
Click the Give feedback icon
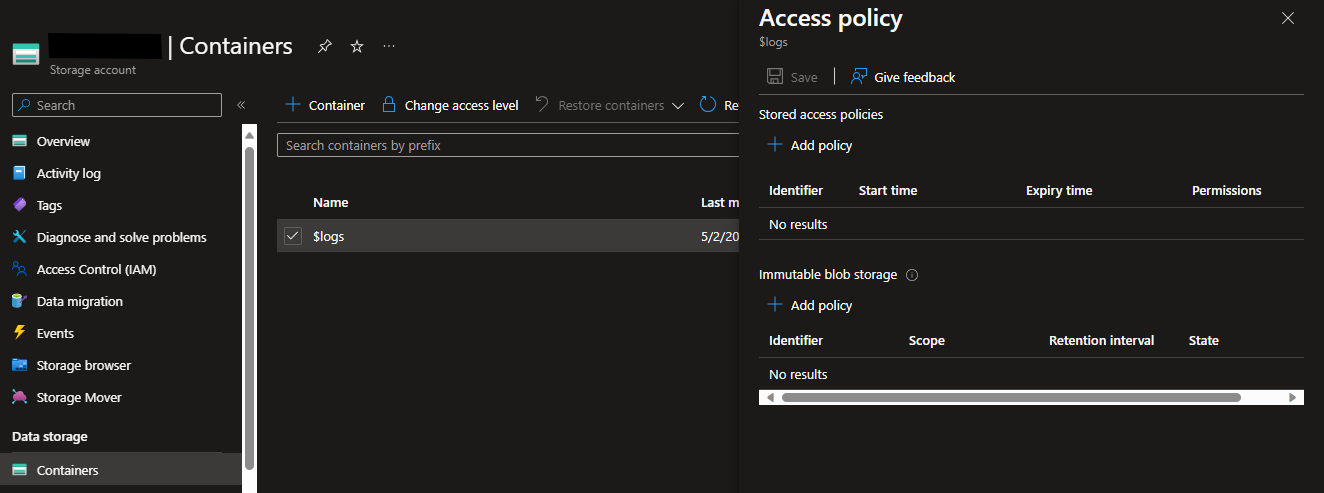(859, 77)
